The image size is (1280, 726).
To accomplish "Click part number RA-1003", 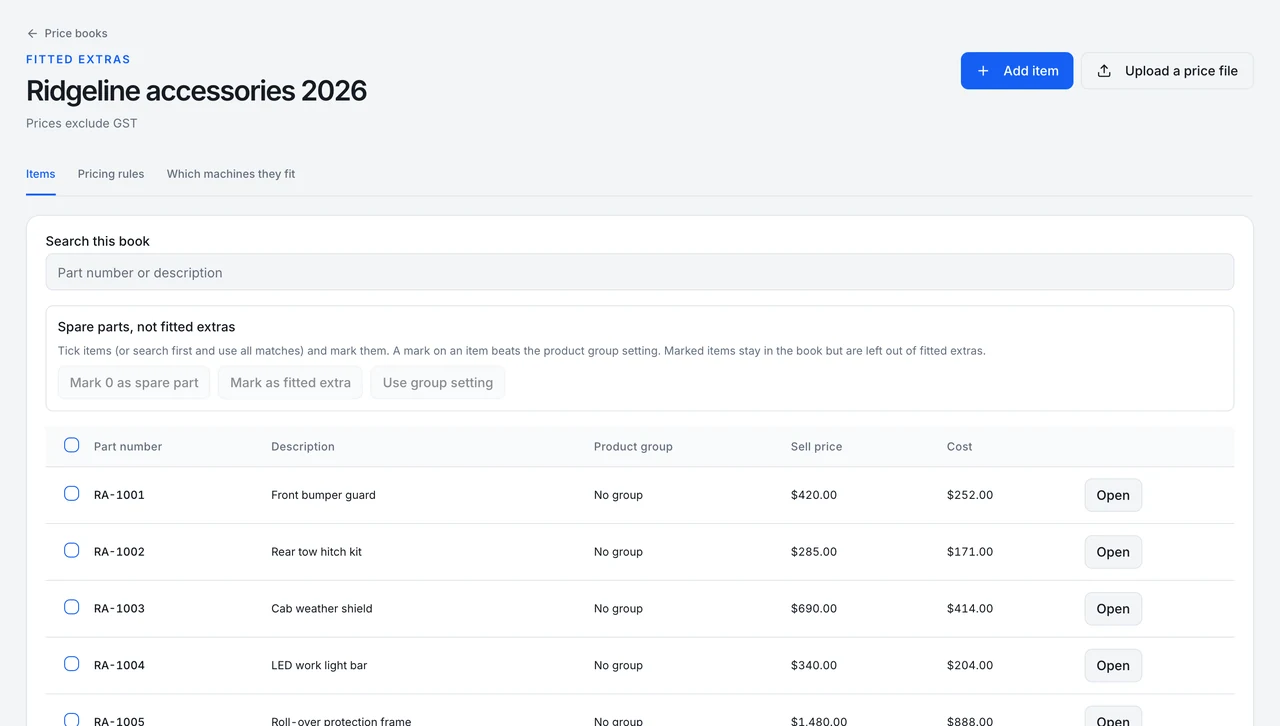I will click(119, 609).
